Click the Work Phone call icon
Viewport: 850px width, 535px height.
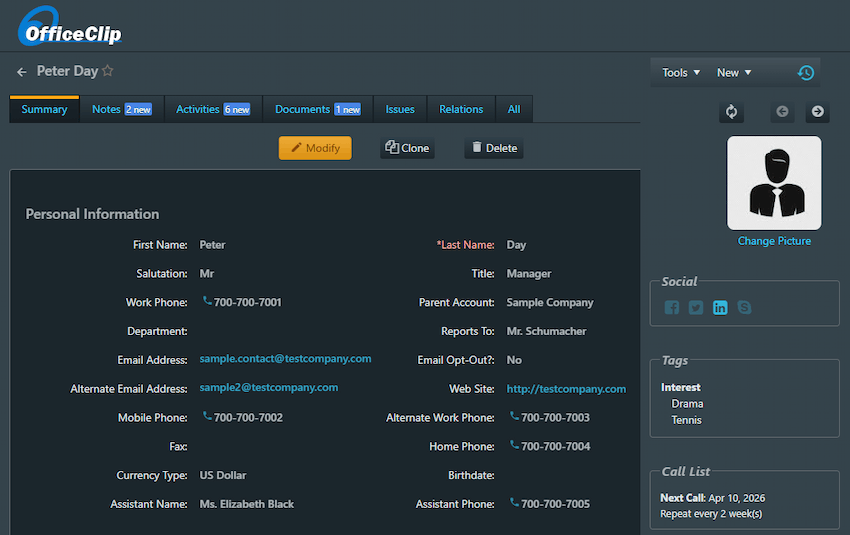(207, 301)
